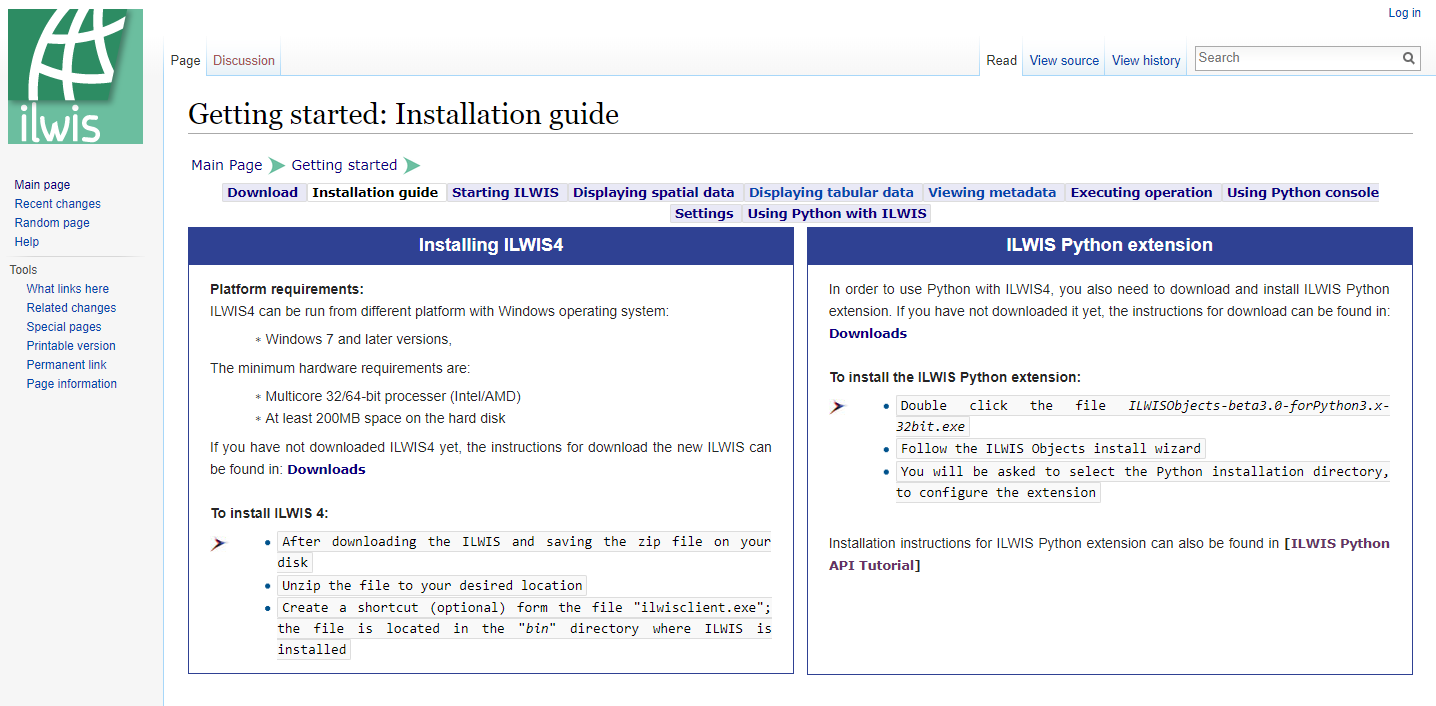
Task: Open Downloads link in Installing ILWIS4 panel
Action: (x=326, y=469)
